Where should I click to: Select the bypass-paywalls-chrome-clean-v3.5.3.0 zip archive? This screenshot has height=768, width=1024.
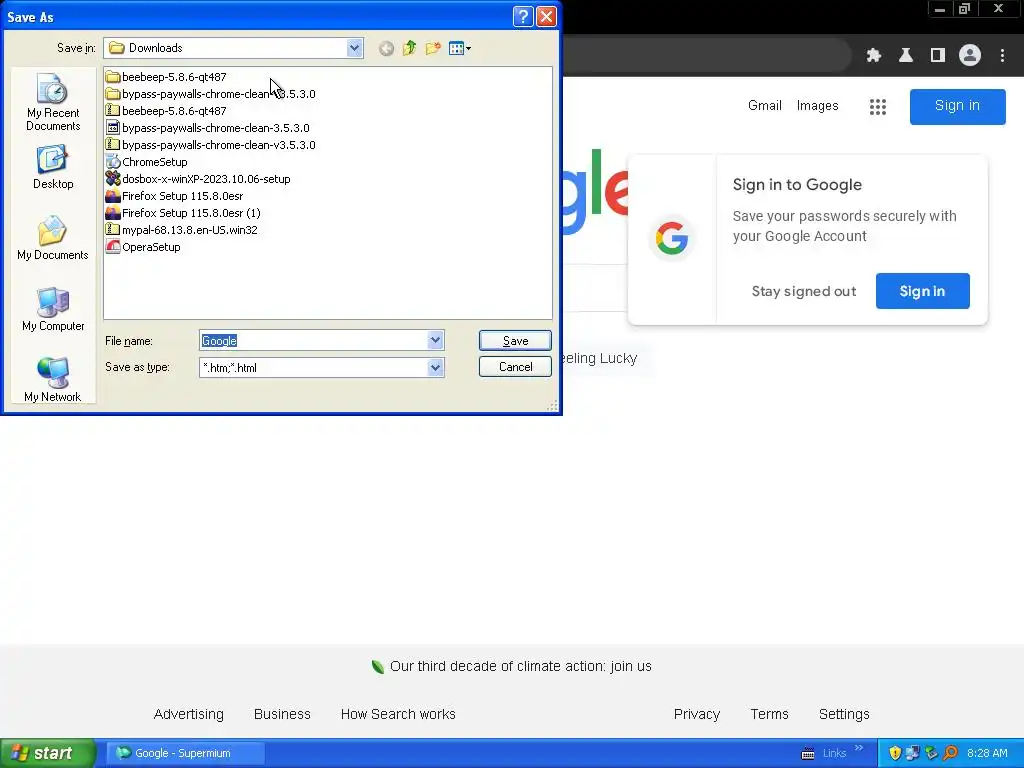[x=211, y=145]
